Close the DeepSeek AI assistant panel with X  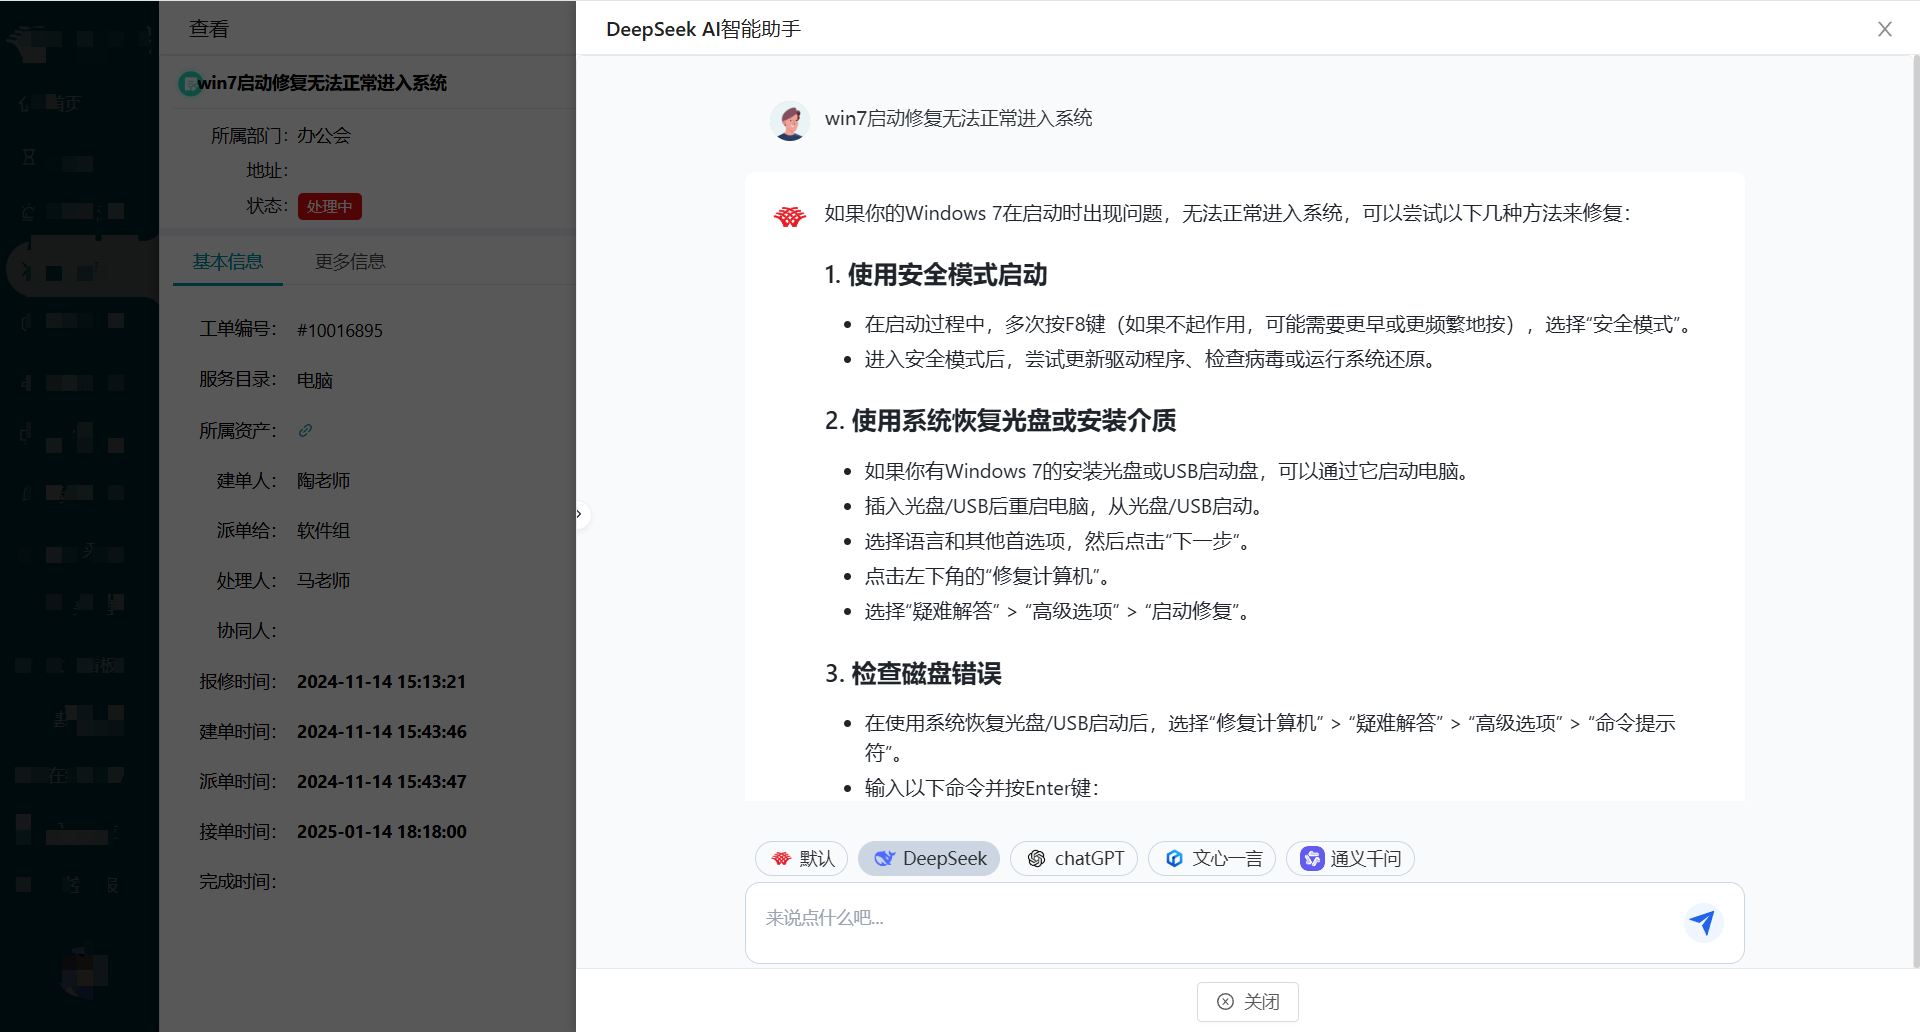tap(1884, 29)
